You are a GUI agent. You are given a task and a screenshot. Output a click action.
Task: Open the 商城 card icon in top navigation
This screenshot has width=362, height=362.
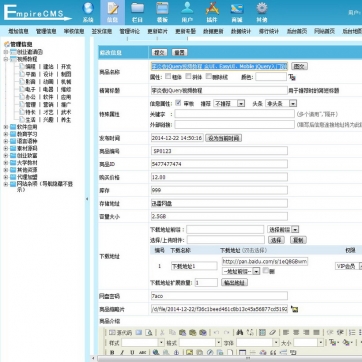point(237,8)
